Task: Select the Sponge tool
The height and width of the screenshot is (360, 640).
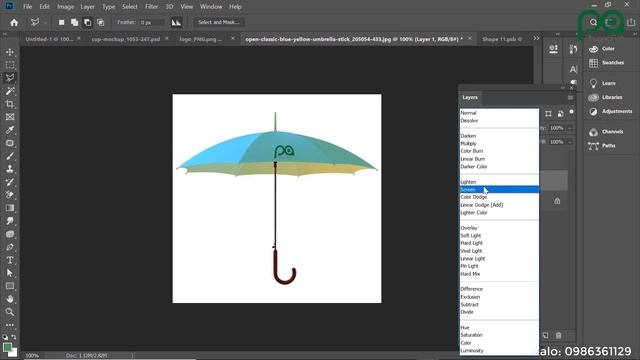Action: (10, 234)
